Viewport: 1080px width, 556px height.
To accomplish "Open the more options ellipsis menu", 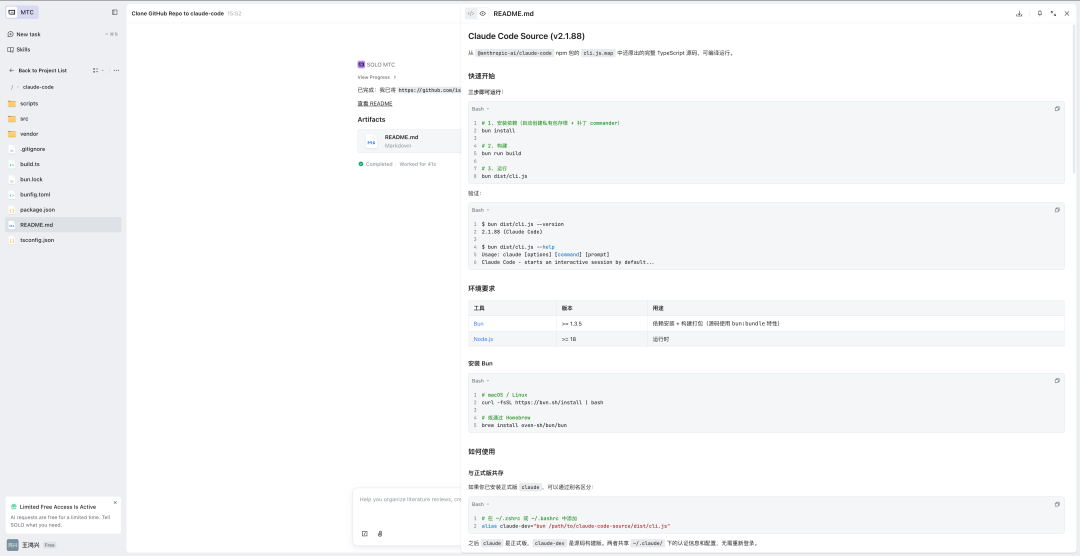I will tap(116, 71).
